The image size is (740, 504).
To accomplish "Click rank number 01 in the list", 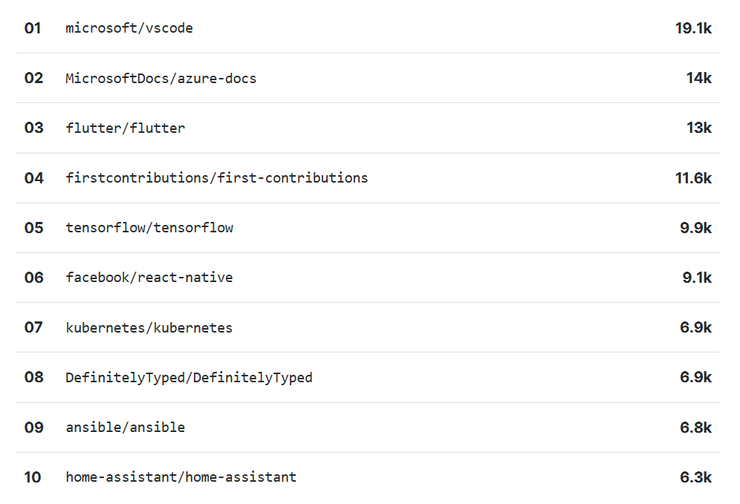I will 34,28.
